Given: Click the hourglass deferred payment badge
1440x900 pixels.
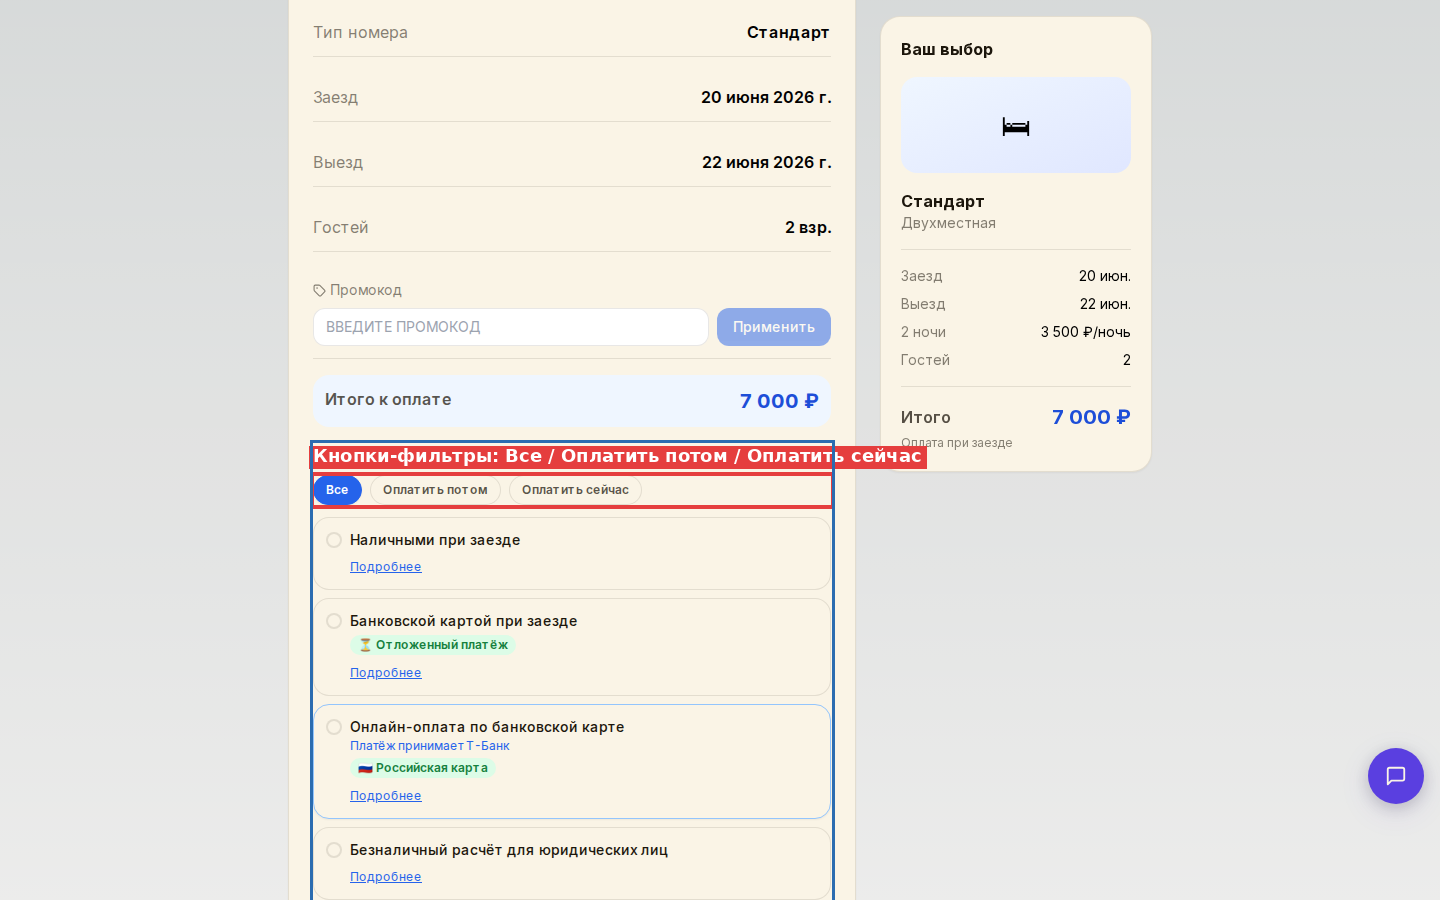Looking at the screenshot, I should 433,645.
